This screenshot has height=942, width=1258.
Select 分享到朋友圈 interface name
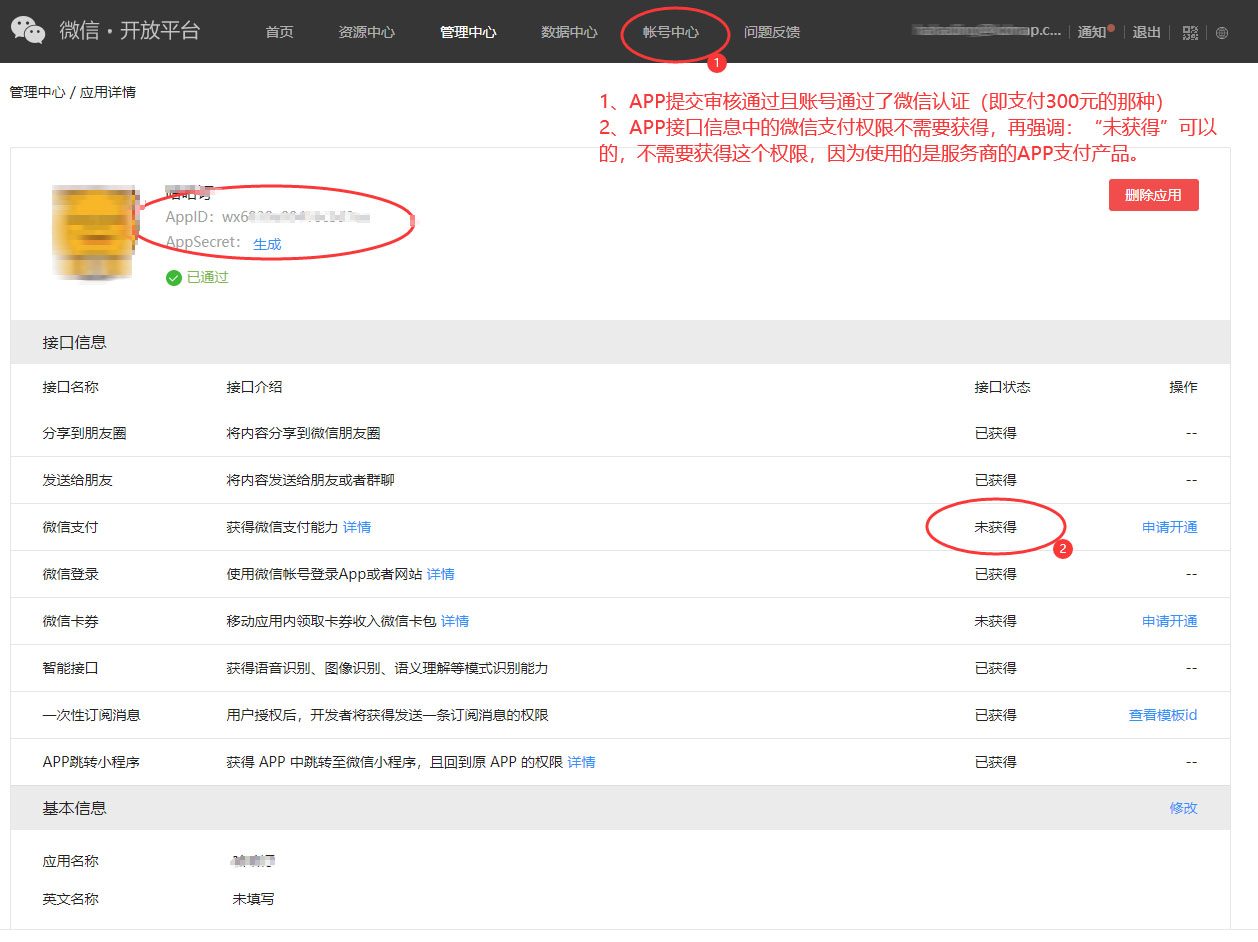pyautogui.click(x=85, y=433)
